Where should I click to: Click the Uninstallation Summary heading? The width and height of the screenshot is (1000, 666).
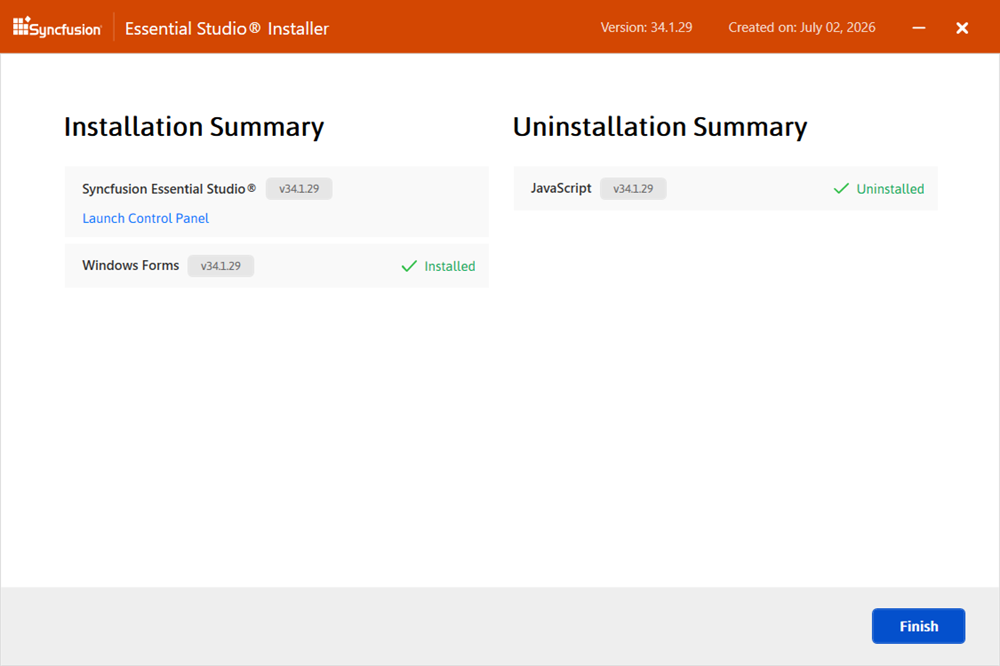pos(660,127)
